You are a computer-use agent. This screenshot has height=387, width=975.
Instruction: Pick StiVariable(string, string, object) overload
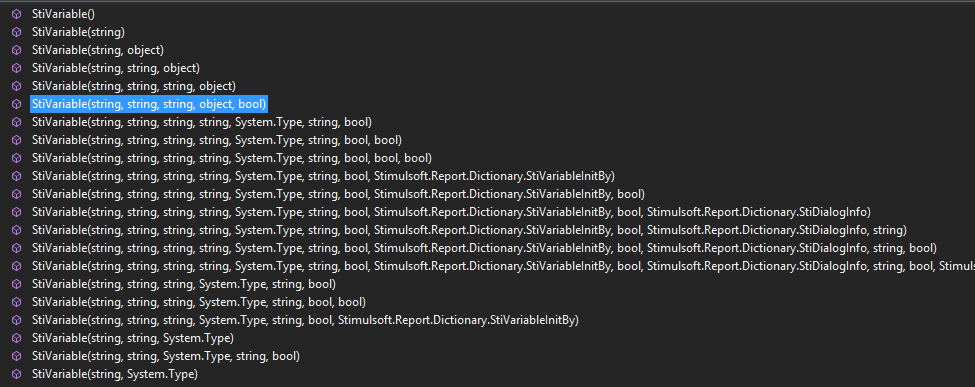pyautogui.click(x=116, y=67)
